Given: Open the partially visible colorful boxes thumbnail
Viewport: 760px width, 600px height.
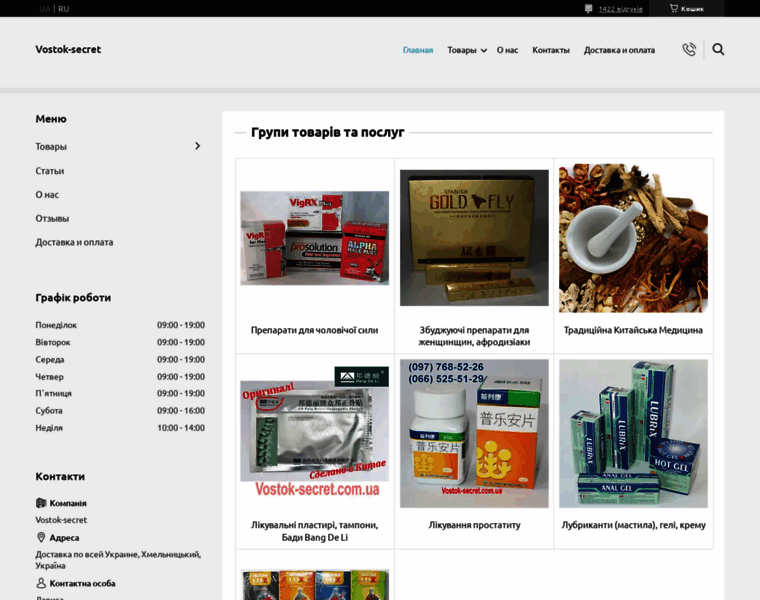Looking at the screenshot, I should (315, 584).
